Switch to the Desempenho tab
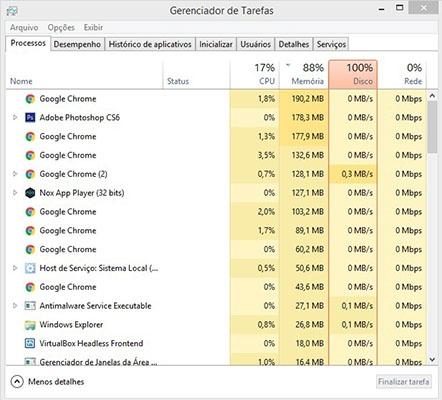The width and height of the screenshot is (442, 400). (77, 44)
